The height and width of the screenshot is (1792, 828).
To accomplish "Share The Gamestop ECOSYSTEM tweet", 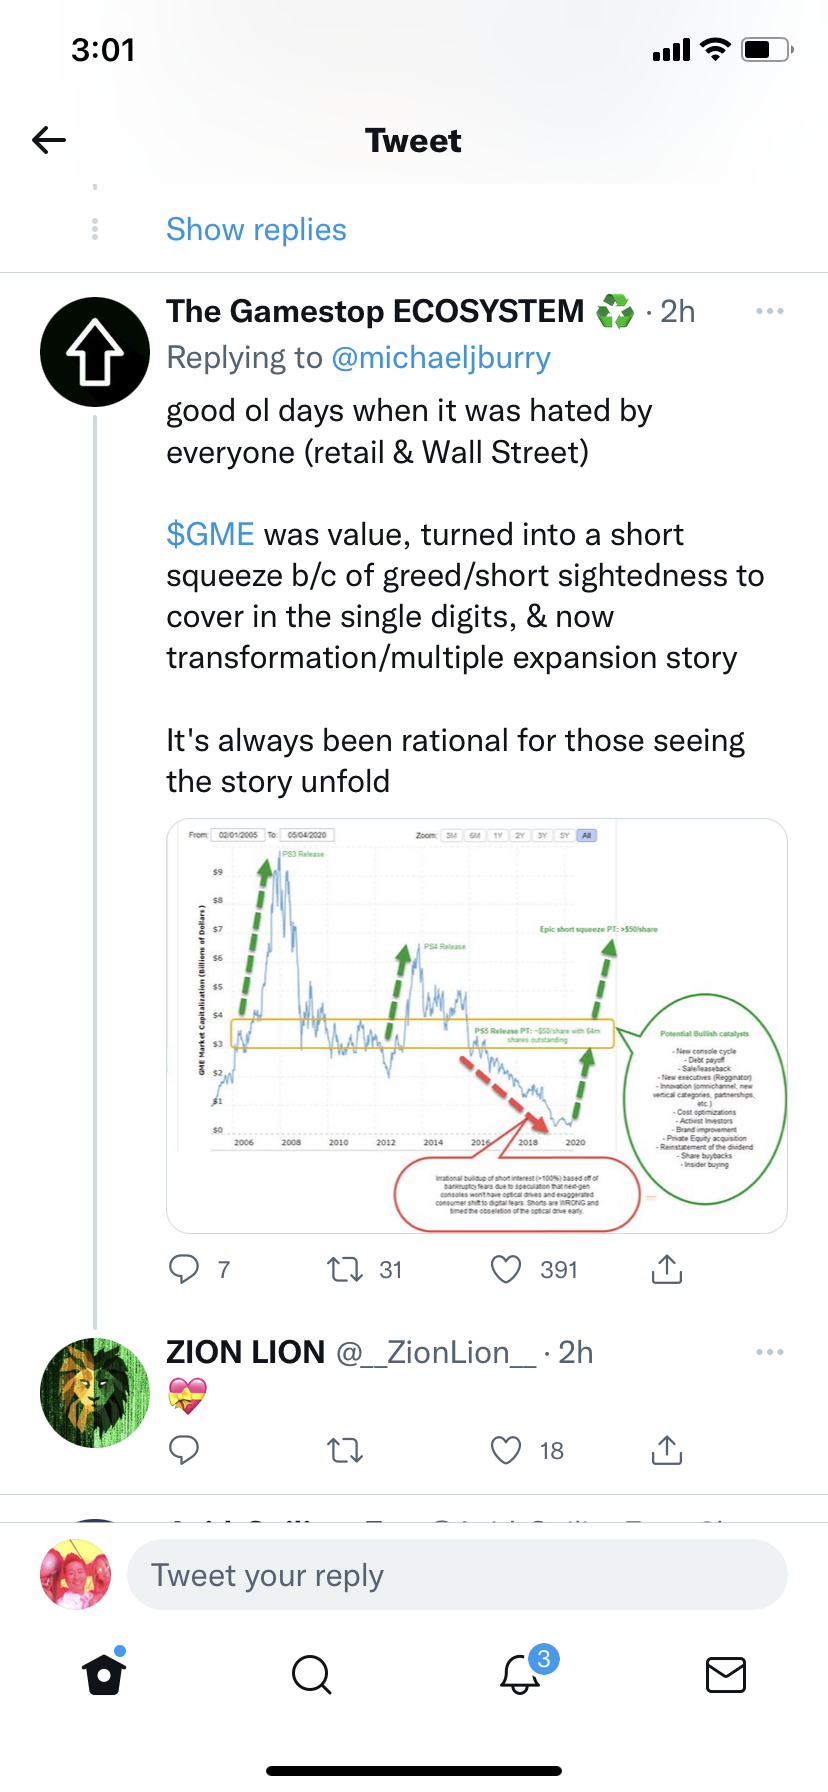I will 667,1270.
